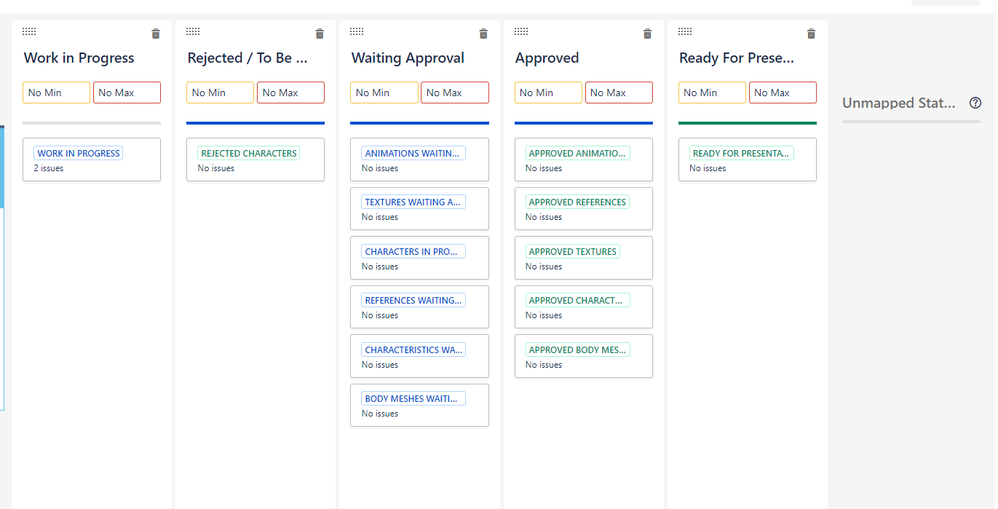
Task: Click the No Max field under Waiting Approval
Action: click(455, 93)
